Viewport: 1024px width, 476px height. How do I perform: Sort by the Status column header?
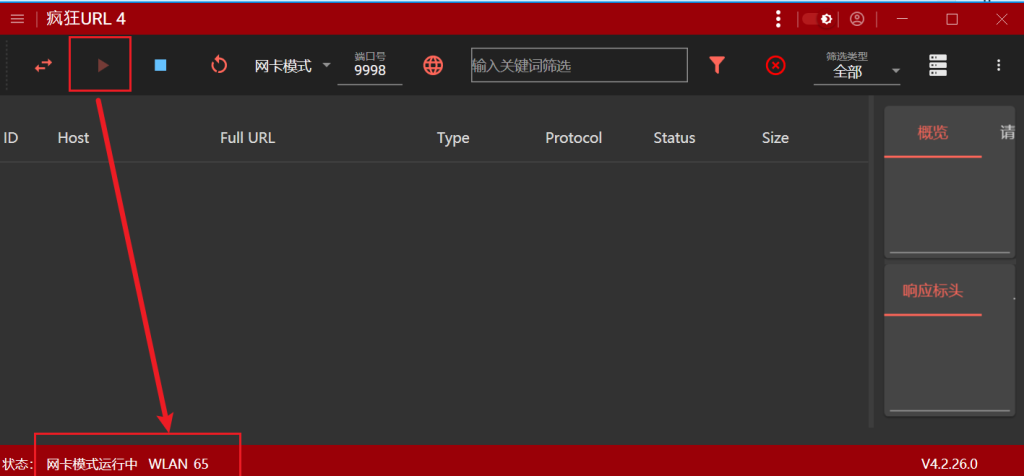coord(674,138)
